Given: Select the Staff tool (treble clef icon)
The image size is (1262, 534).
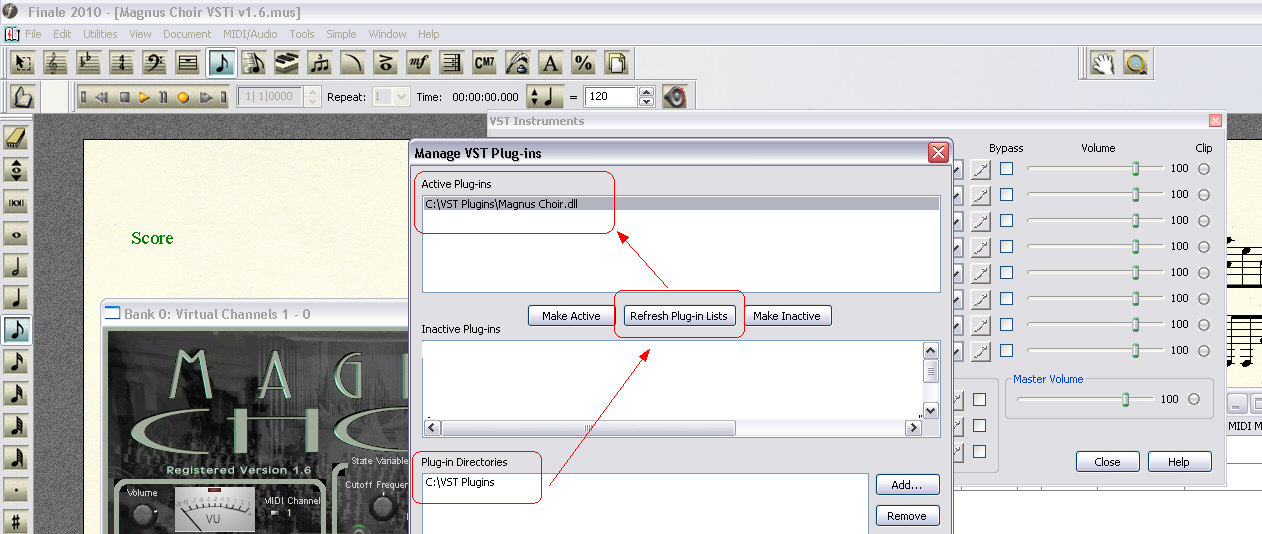Looking at the screenshot, I should (x=56, y=63).
